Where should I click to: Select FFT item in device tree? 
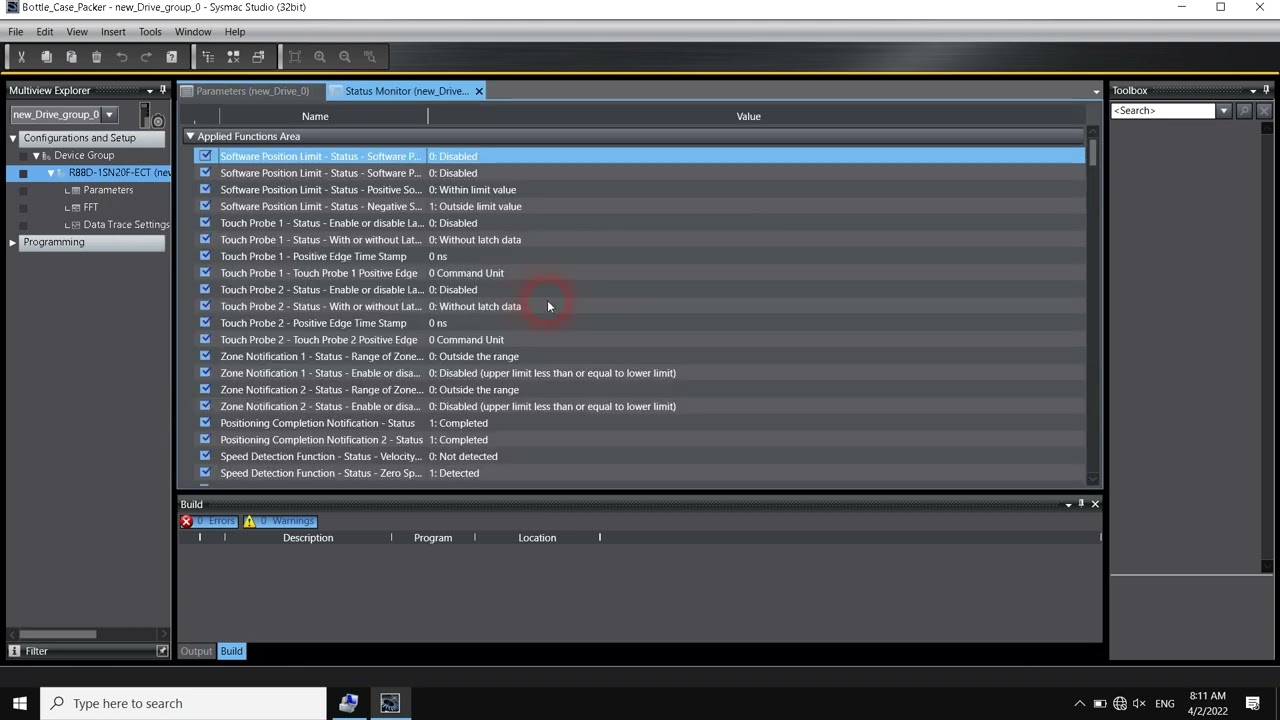[x=91, y=207]
